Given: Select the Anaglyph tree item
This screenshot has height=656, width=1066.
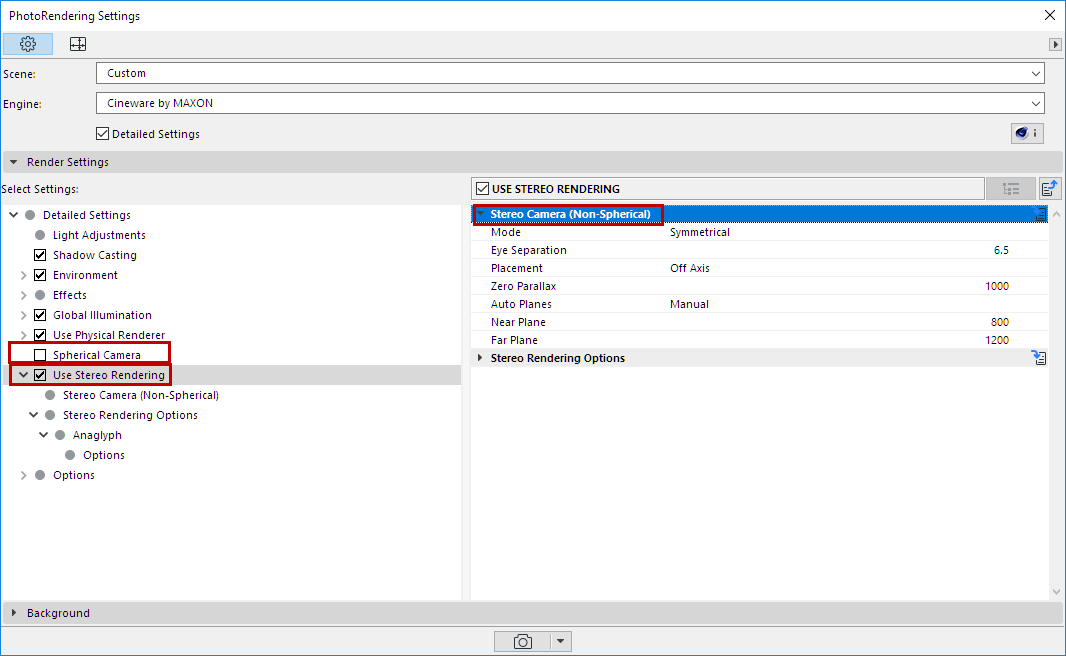Looking at the screenshot, I should coord(97,435).
